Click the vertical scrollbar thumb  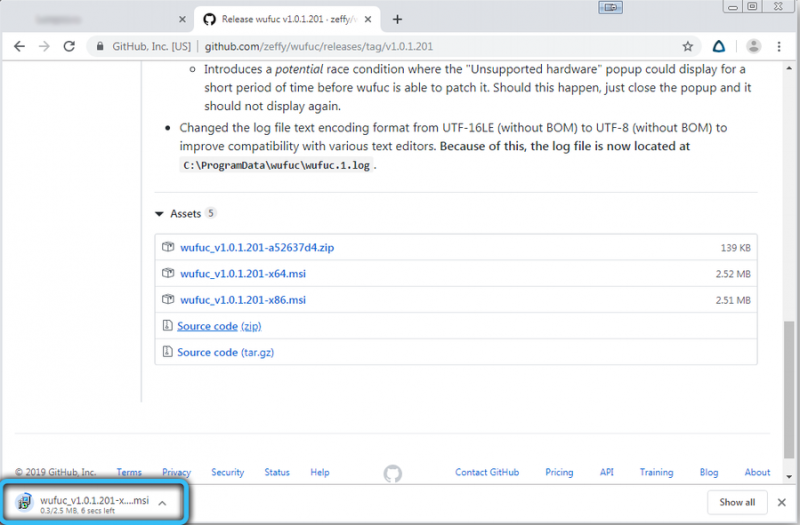point(789,390)
